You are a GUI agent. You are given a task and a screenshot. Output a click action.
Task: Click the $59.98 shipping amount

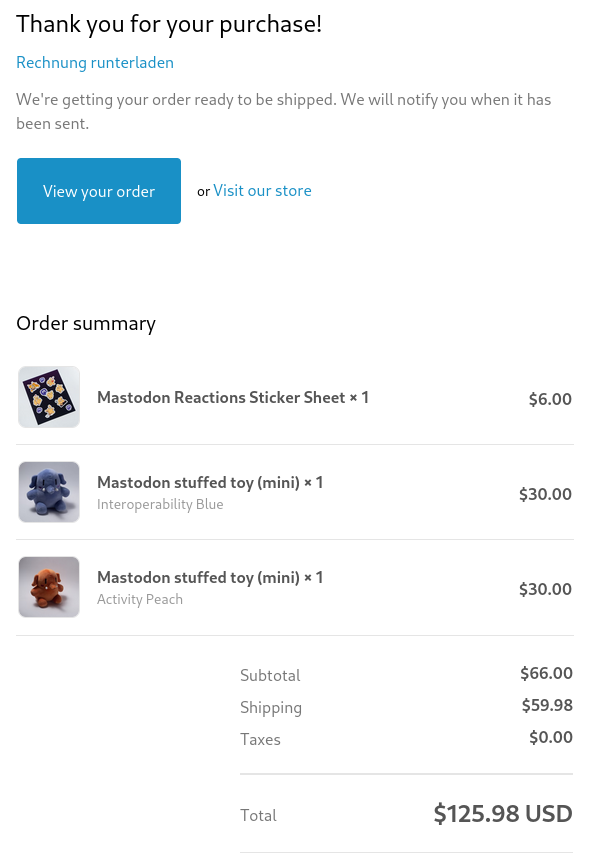[x=547, y=706]
